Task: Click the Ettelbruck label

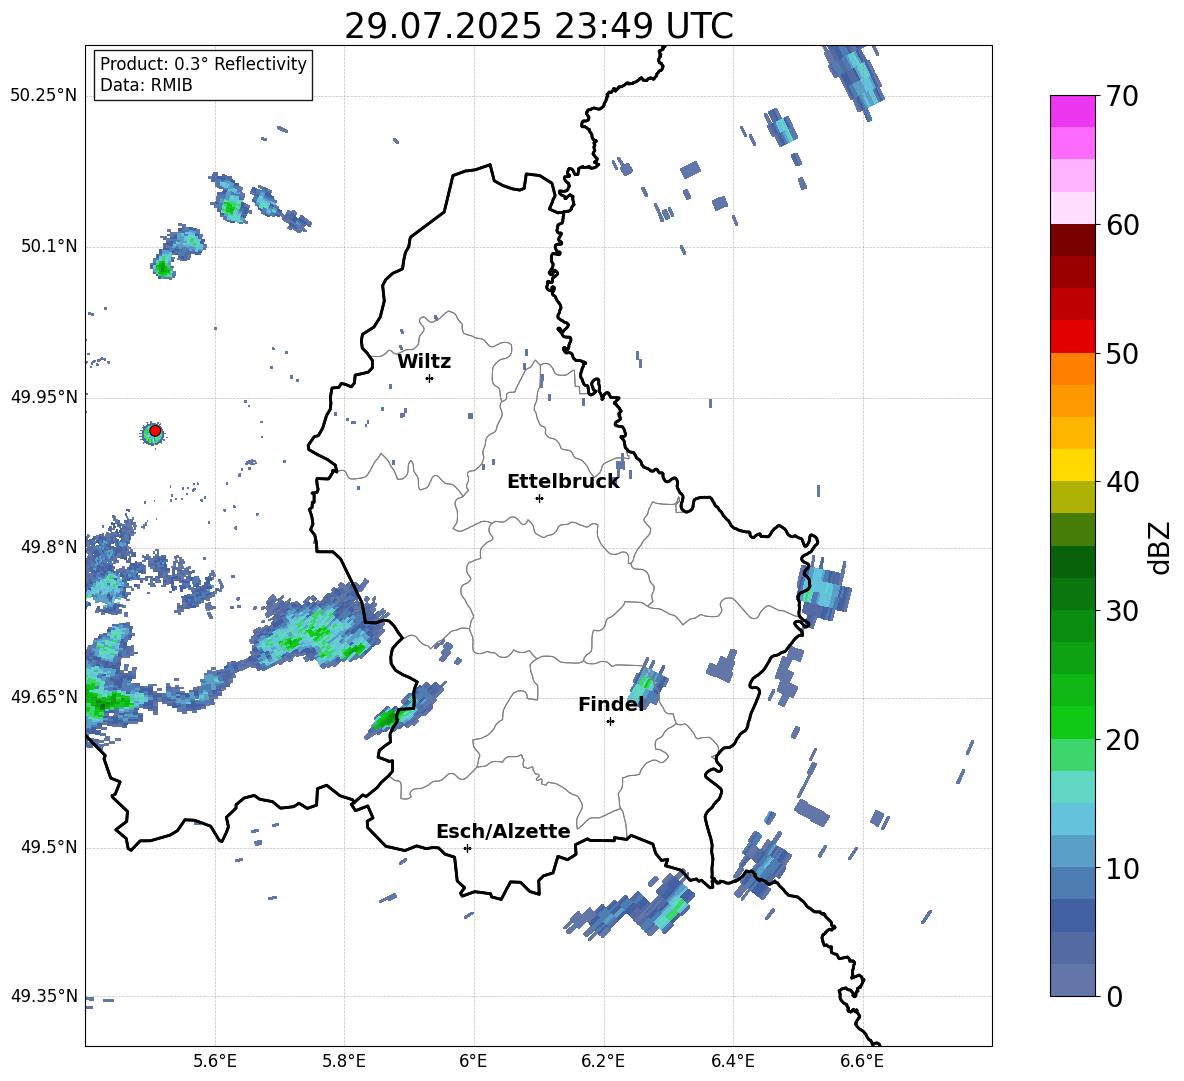Action: (x=563, y=482)
